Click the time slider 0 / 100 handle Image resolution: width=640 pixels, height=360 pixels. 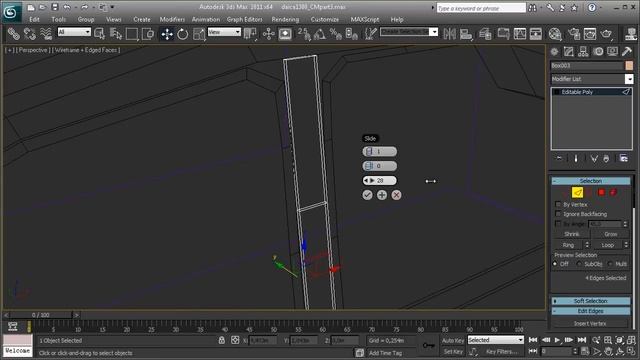40,315
